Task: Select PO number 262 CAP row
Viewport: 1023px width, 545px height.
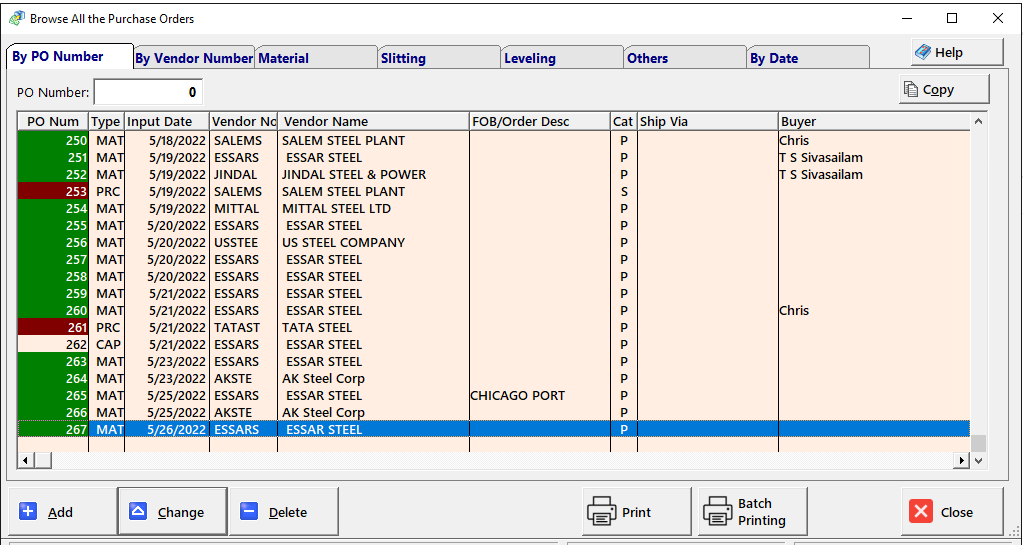Action: pyautogui.click(x=494, y=344)
